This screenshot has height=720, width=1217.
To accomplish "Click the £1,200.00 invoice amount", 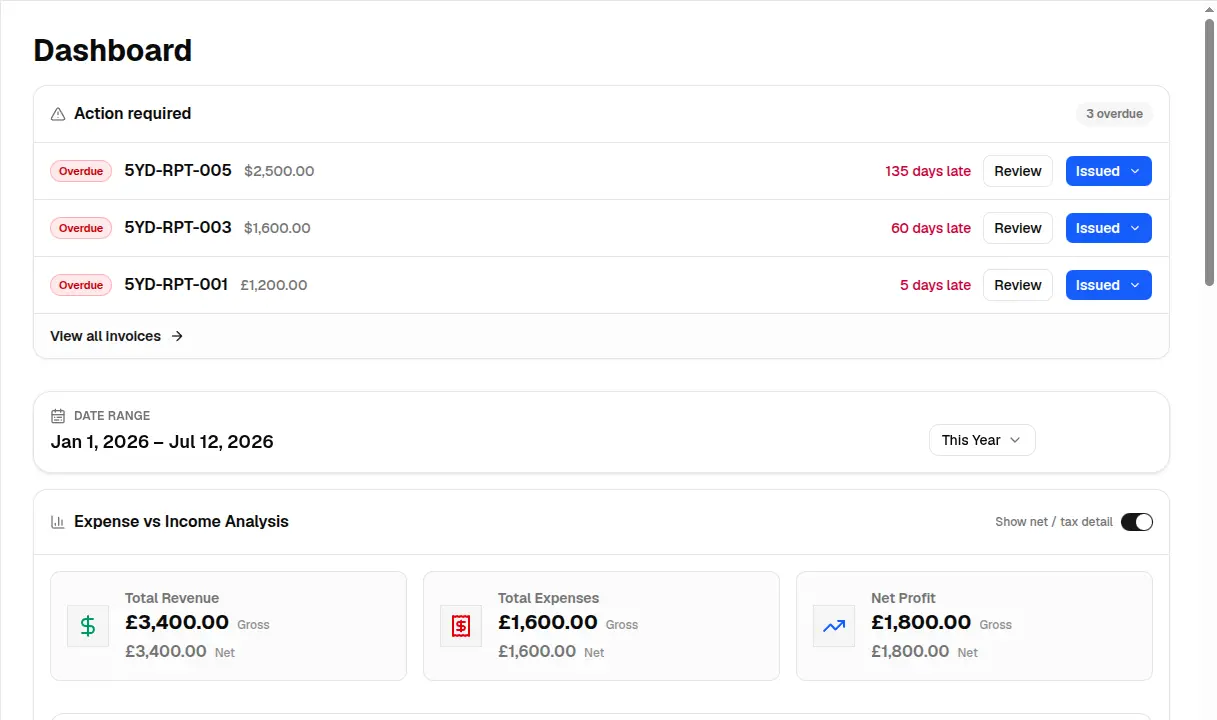I will (x=274, y=285).
